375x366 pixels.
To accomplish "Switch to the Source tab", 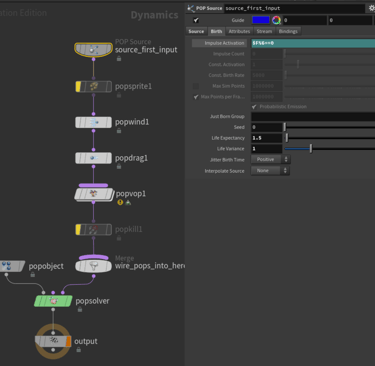I will tap(196, 31).
